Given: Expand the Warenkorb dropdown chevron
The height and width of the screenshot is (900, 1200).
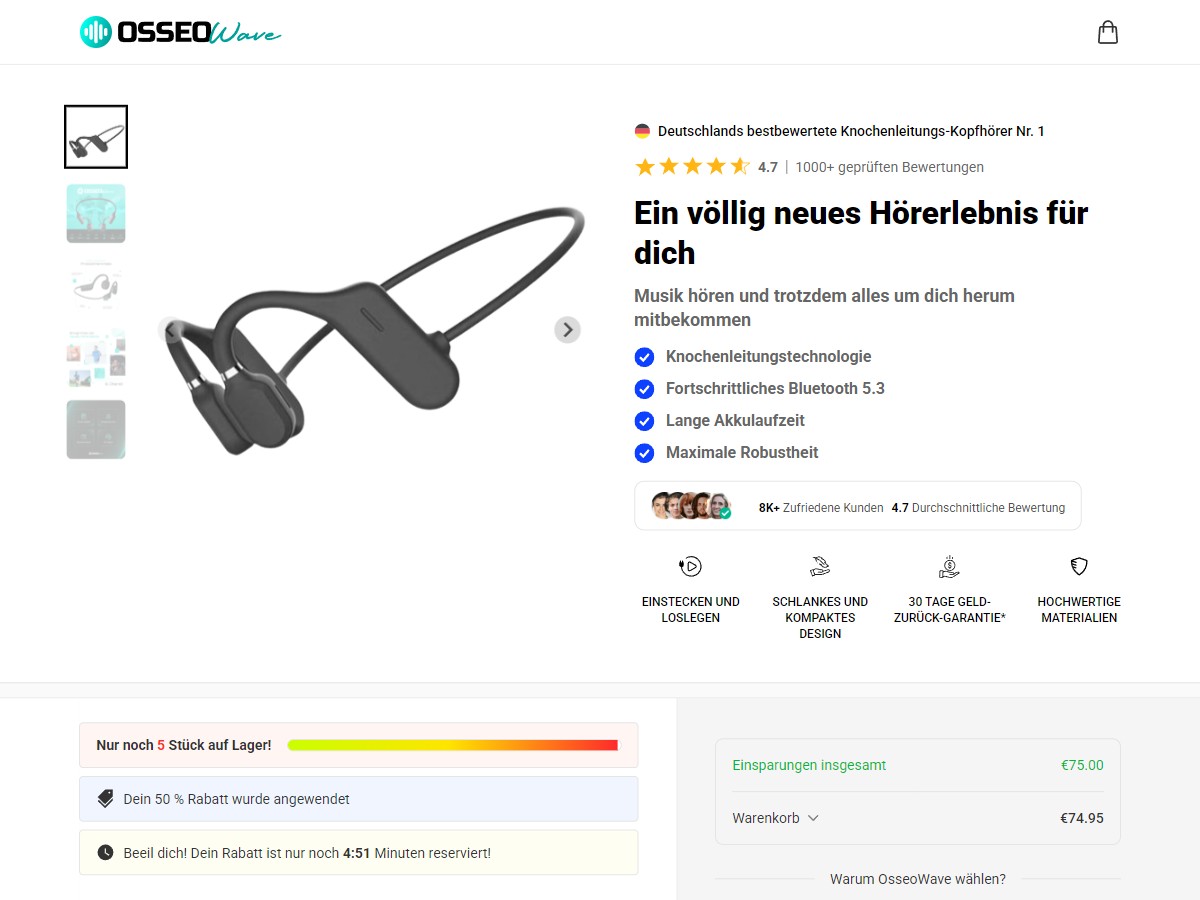Looking at the screenshot, I should tap(813, 818).
